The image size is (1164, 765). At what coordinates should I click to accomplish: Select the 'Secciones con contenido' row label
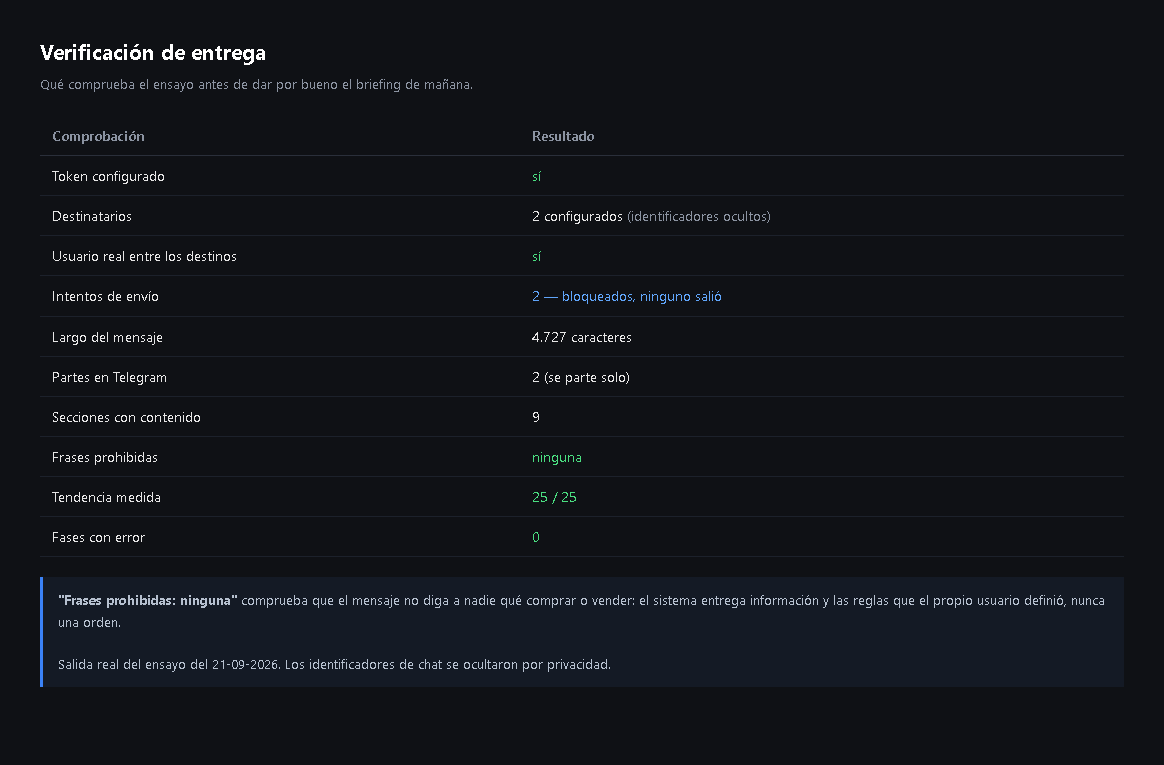pos(126,418)
